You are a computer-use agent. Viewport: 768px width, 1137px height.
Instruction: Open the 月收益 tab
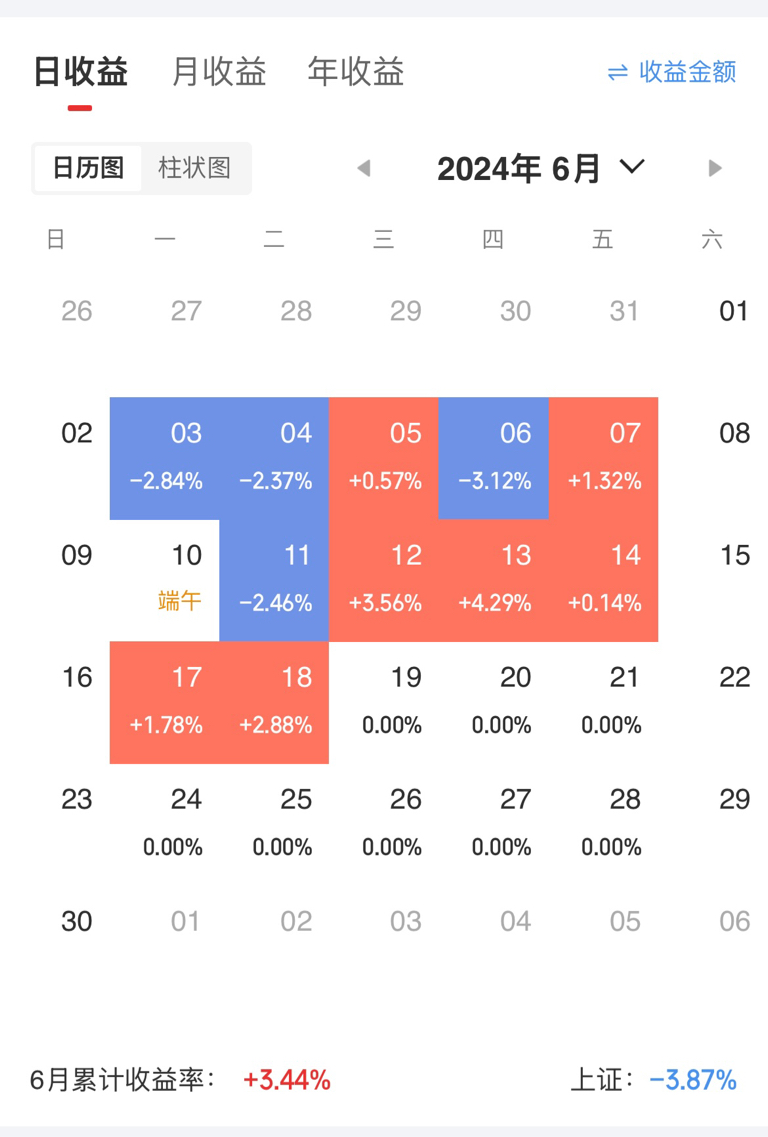(x=219, y=72)
